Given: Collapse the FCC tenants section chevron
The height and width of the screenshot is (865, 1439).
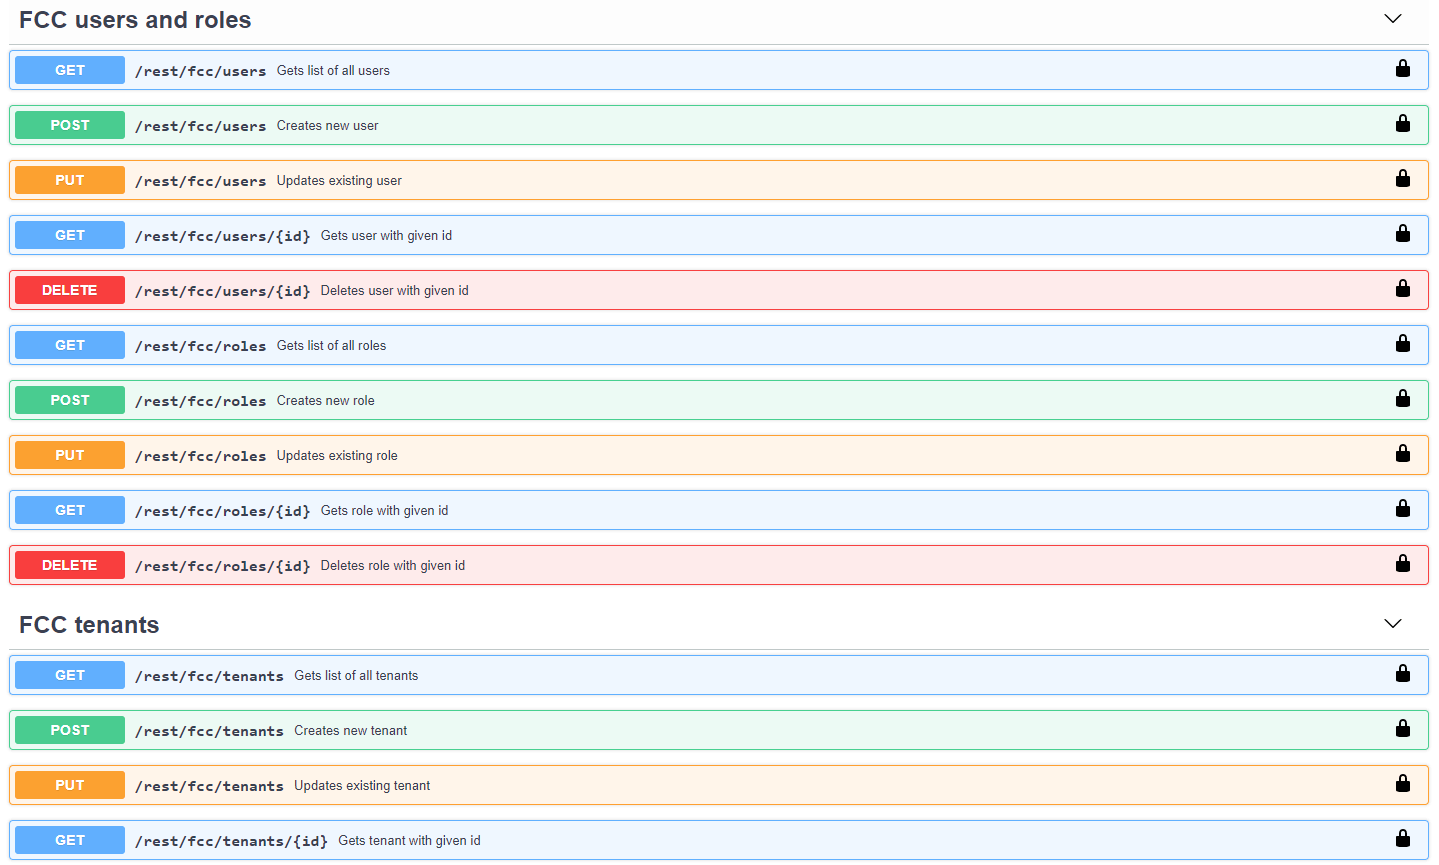Looking at the screenshot, I should tap(1392, 624).
